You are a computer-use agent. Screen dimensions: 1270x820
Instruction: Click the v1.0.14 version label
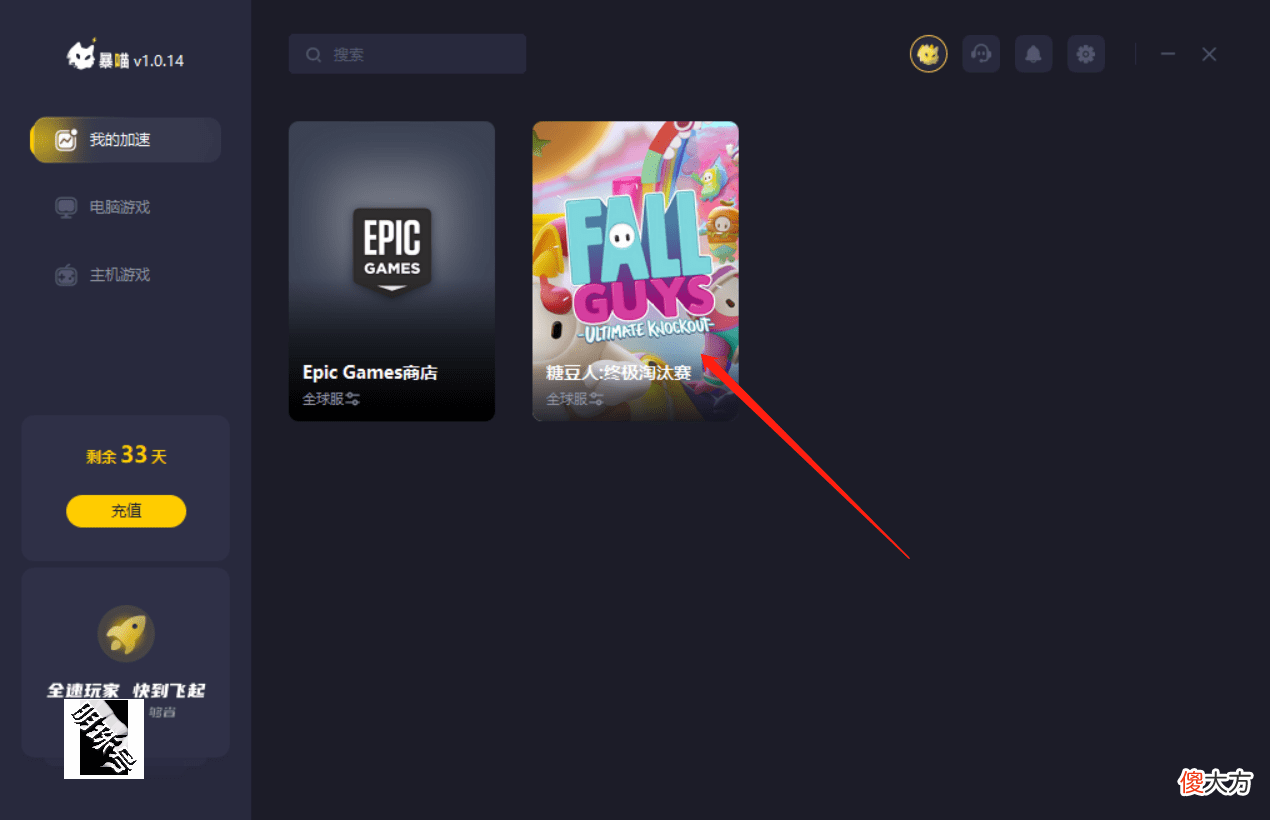click(158, 61)
